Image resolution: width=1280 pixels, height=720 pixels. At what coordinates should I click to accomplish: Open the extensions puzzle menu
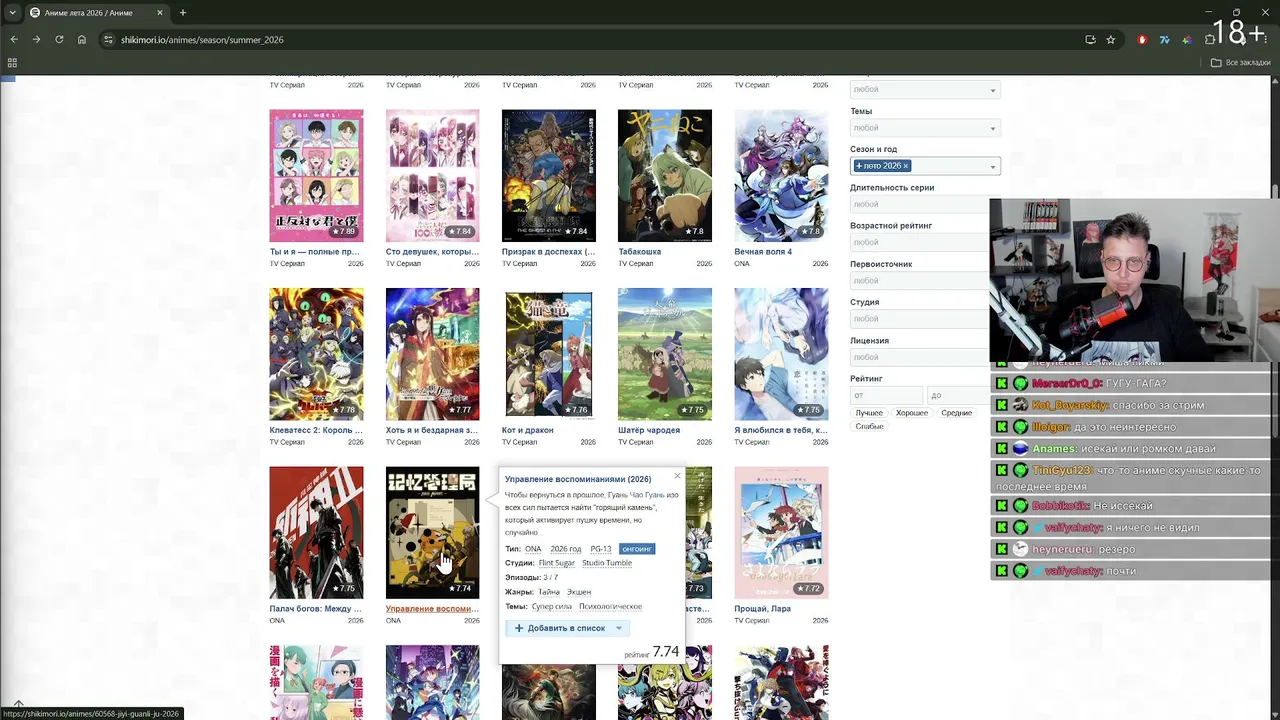click(x=1210, y=40)
